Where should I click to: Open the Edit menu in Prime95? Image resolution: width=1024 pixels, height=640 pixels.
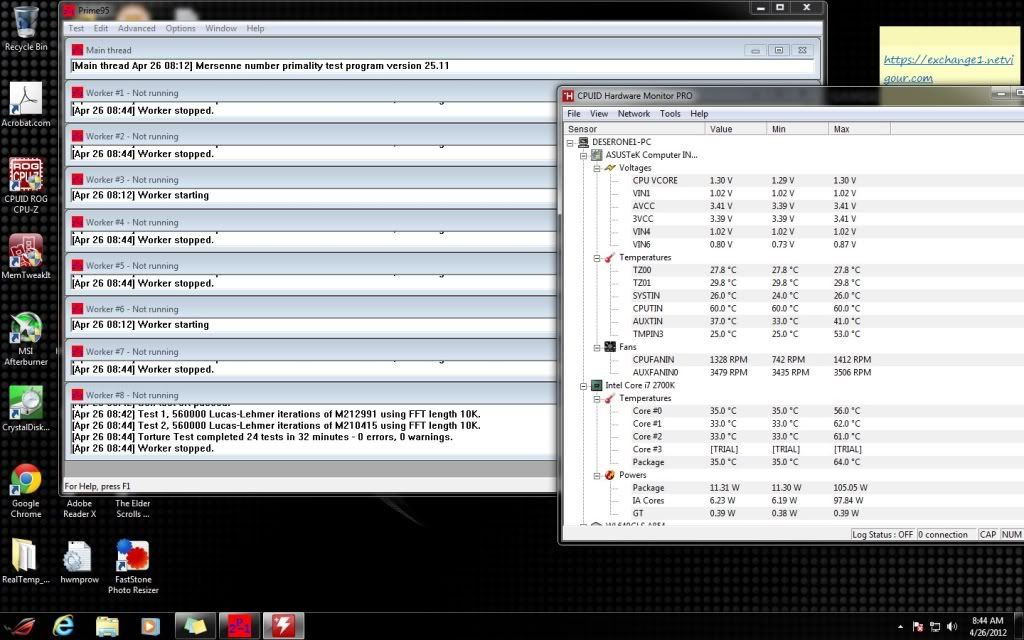[x=101, y=28]
